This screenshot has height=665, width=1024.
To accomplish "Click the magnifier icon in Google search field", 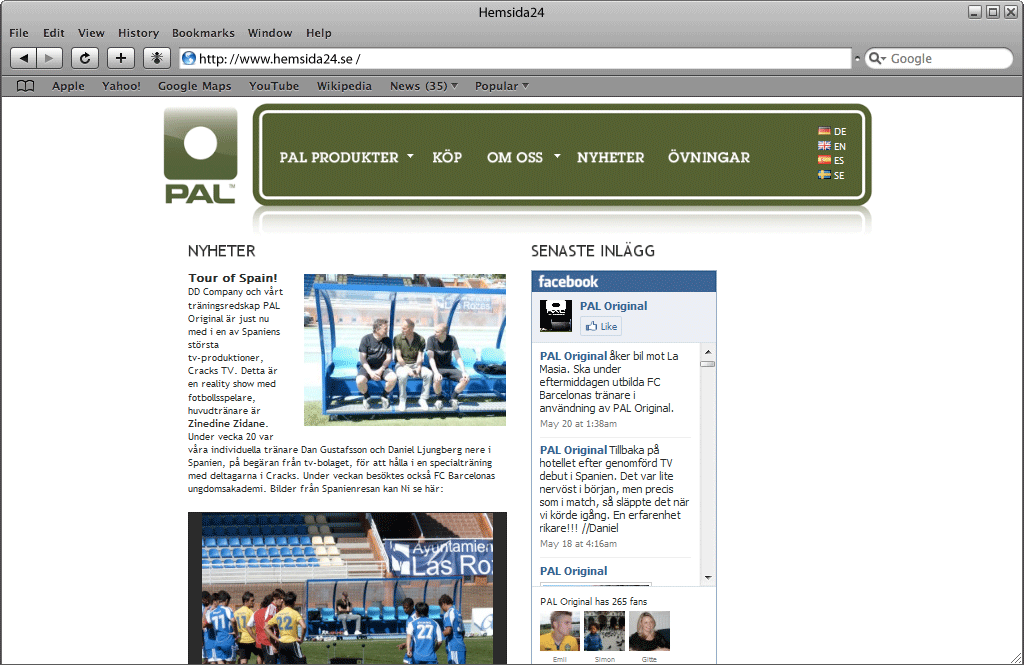I will [x=874, y=58].
